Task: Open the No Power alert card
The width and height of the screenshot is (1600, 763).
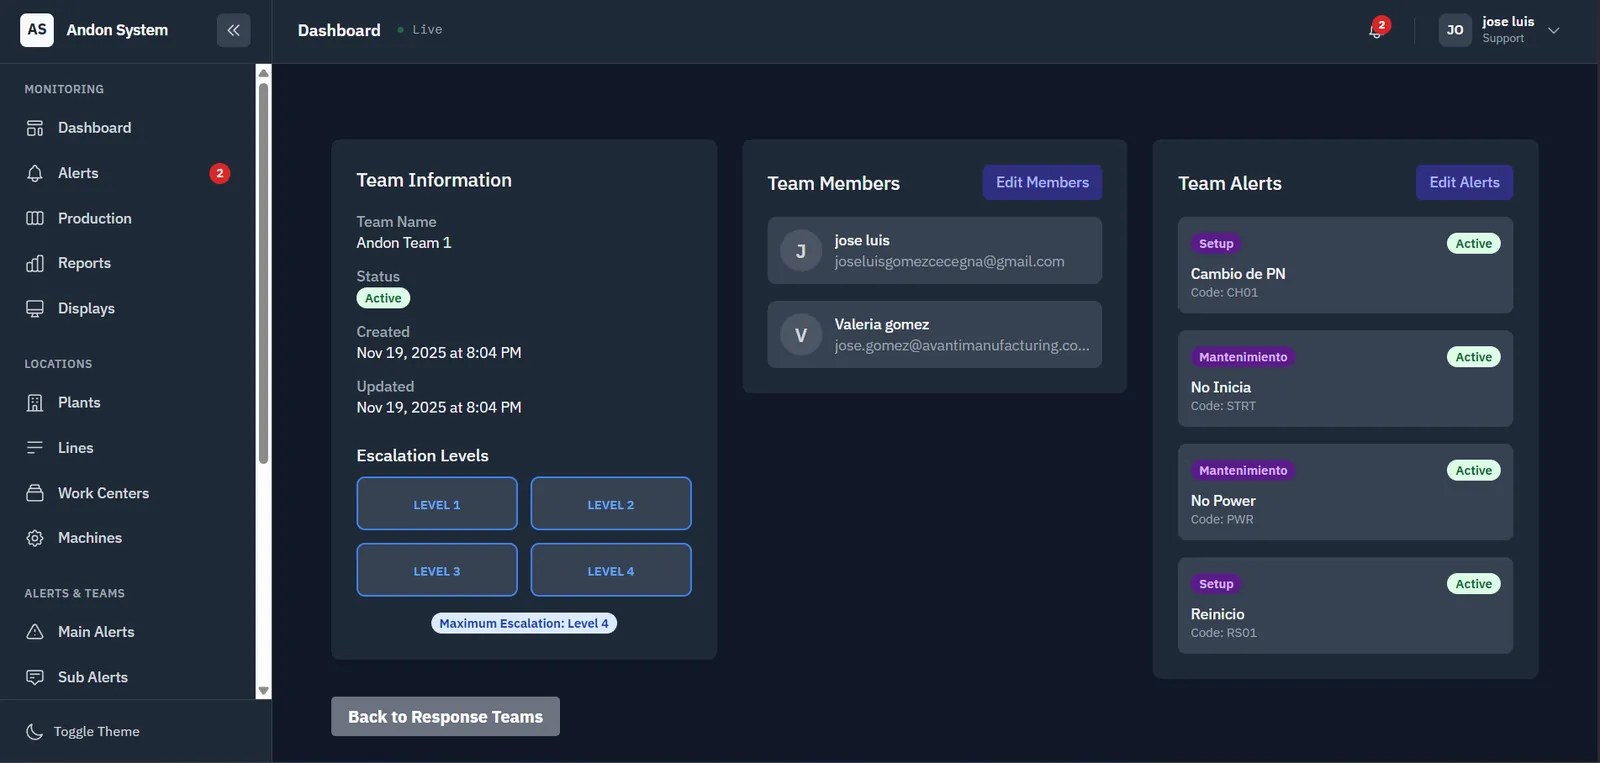Action: click(x=1345, y=492)
